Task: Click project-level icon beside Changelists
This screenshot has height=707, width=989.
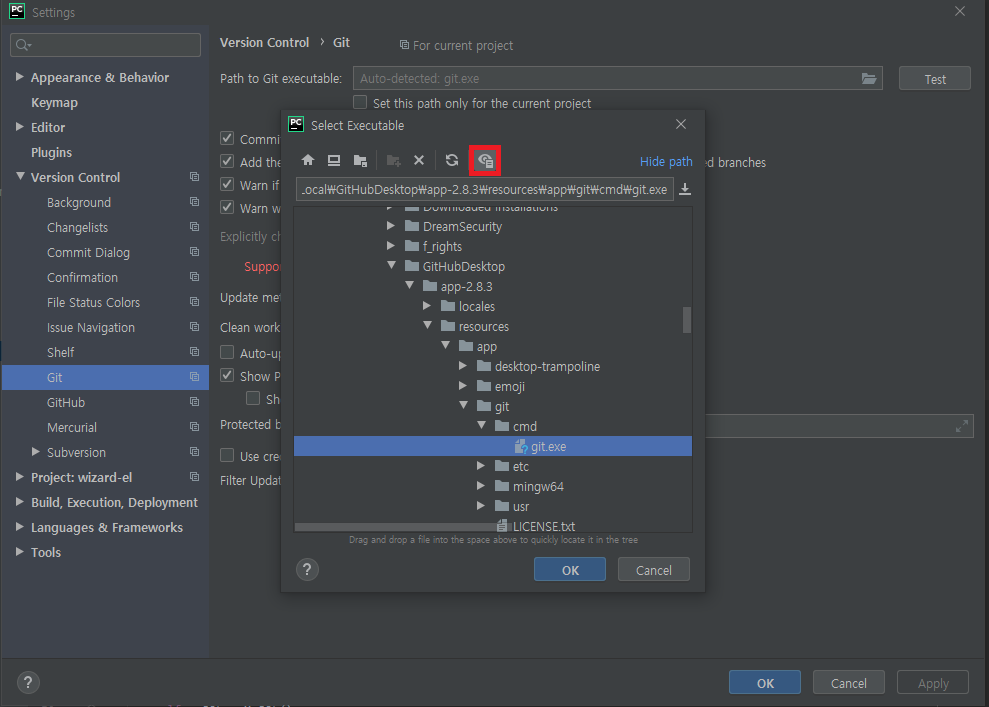Action: click(194, 227)
